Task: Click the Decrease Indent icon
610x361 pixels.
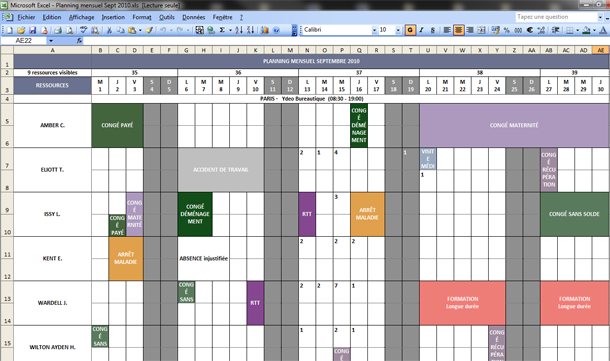Action: point(556,30)
